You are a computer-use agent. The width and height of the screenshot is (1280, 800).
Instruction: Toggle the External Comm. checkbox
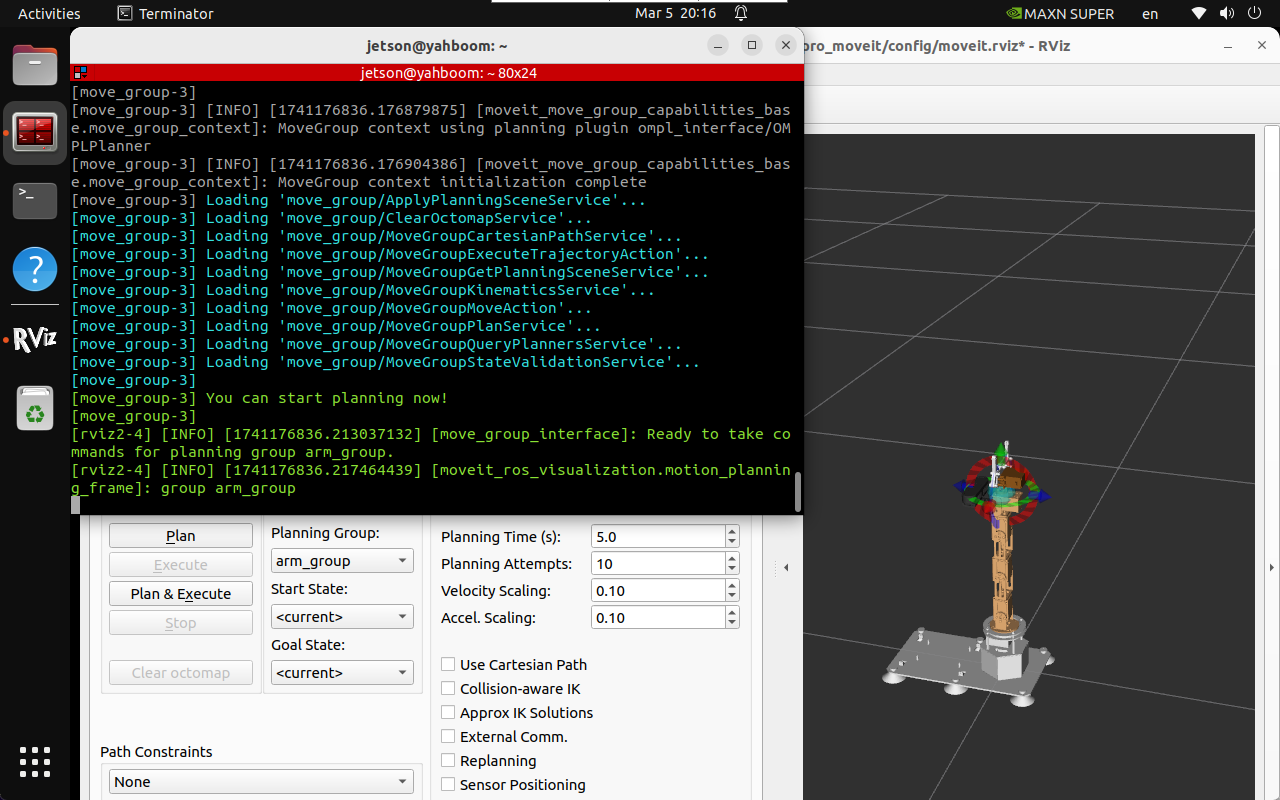(449, 737)
